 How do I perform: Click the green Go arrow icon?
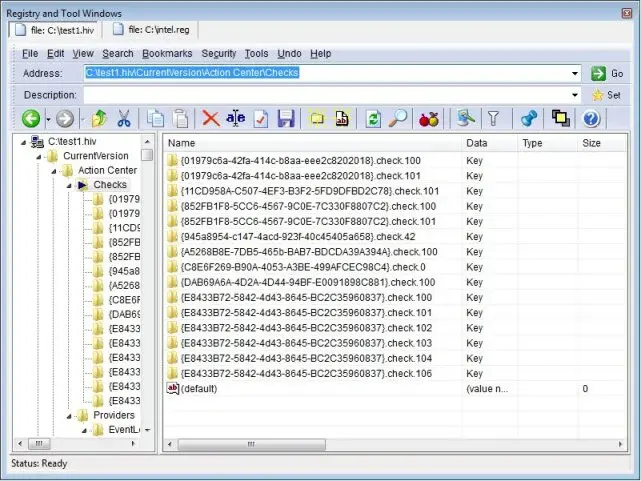[x=598, y=74]
